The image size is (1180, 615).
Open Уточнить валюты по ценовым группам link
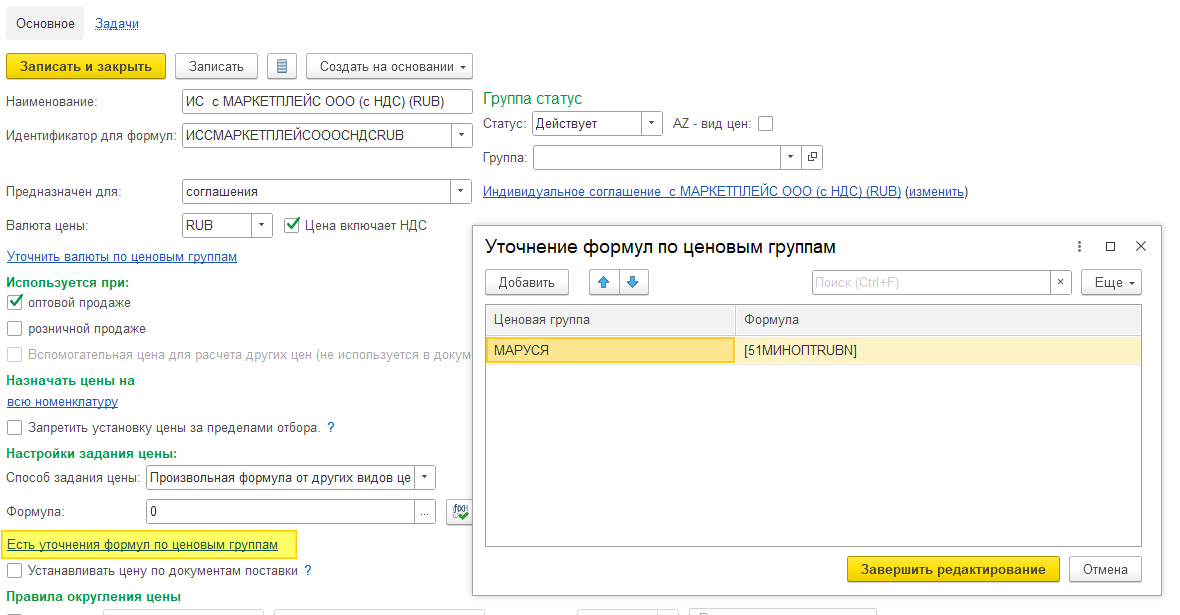click(122, 257)
